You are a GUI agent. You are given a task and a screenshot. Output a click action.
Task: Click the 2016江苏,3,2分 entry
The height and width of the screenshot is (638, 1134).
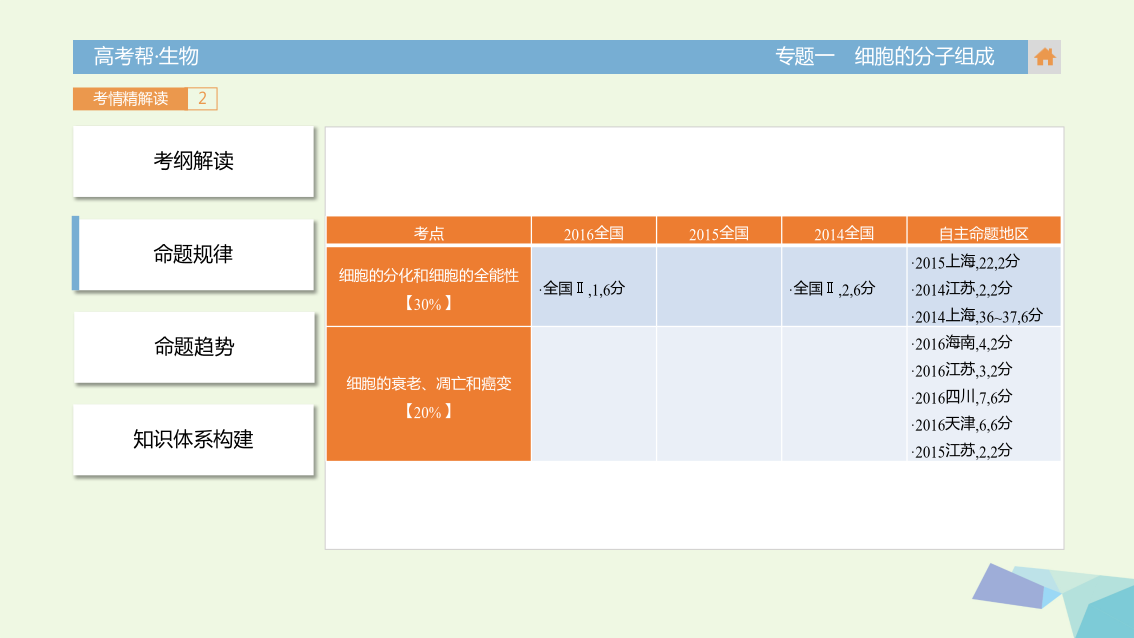coord(961,370)
